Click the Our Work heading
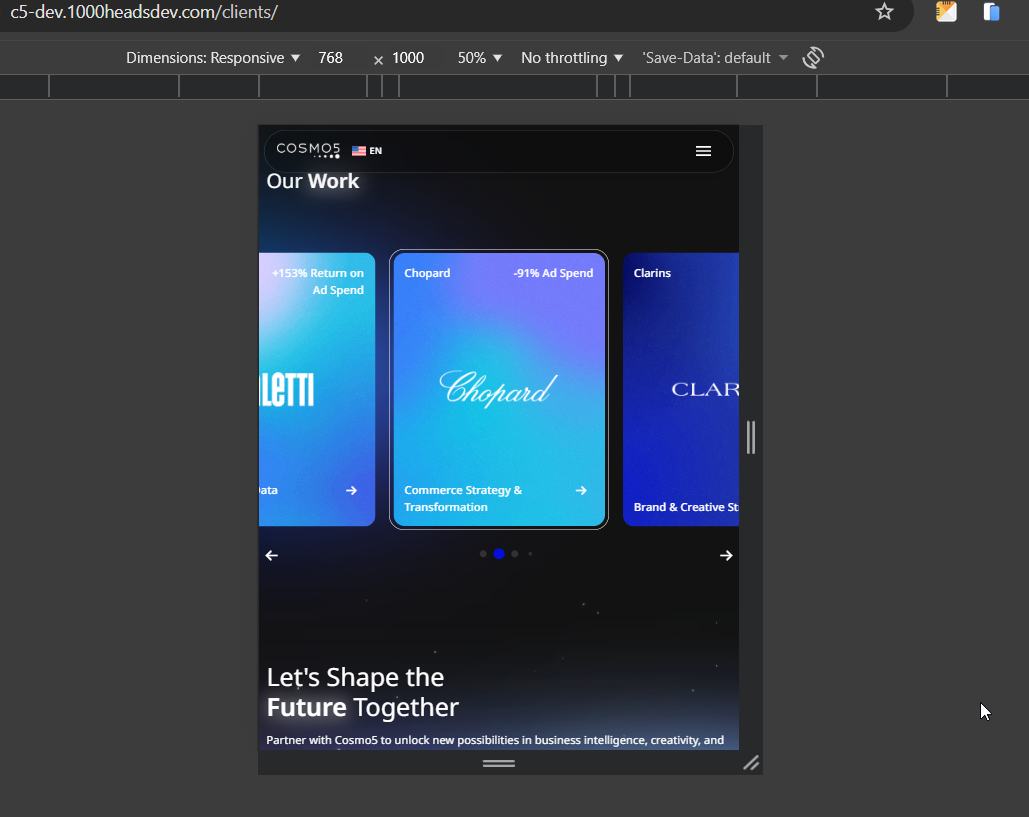Viewport: 1029px width, 817px height. (313, 181)
